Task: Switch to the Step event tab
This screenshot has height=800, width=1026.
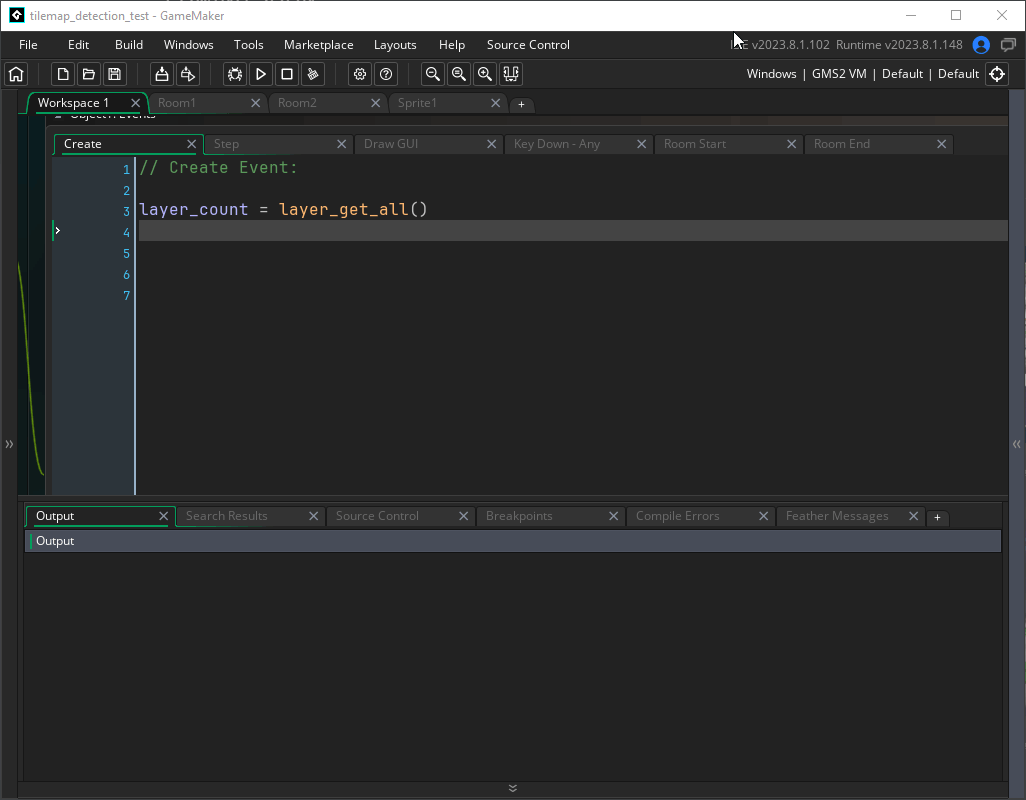Action: pos(226,143)
